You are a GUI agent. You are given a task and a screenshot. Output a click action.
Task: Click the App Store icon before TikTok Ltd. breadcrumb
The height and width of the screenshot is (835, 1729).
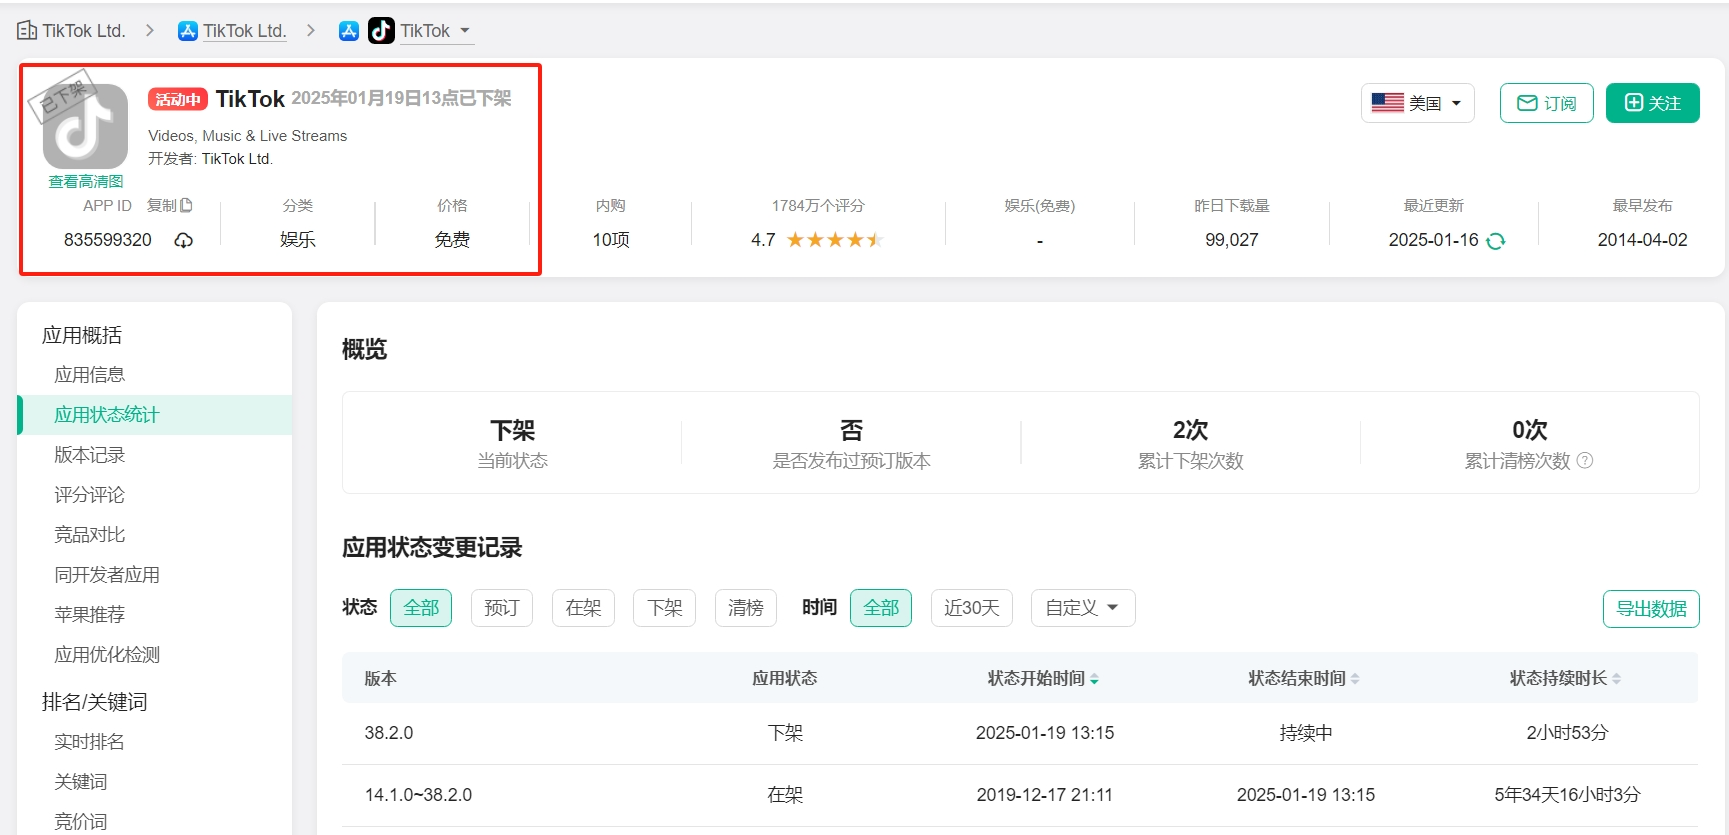click(187, 31)
